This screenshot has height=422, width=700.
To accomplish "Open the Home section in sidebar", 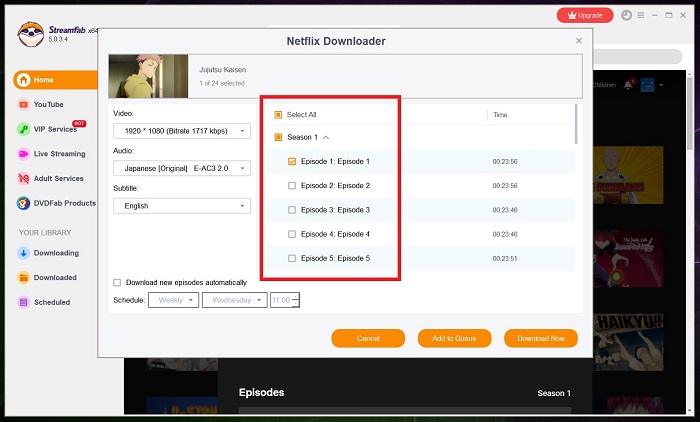I will click(x=55, y=80).
